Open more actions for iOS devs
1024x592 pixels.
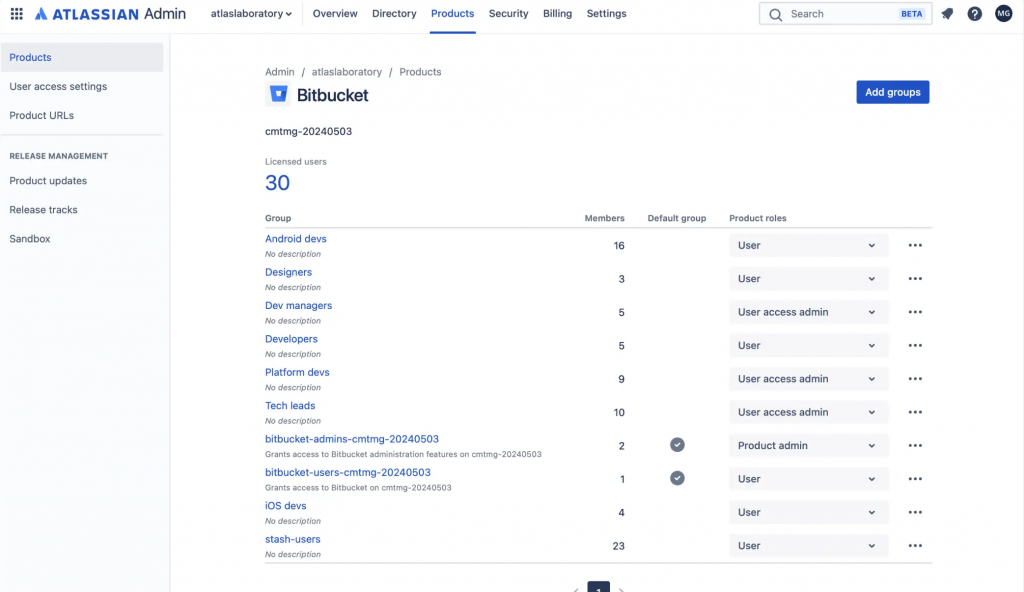coord(915,512)
